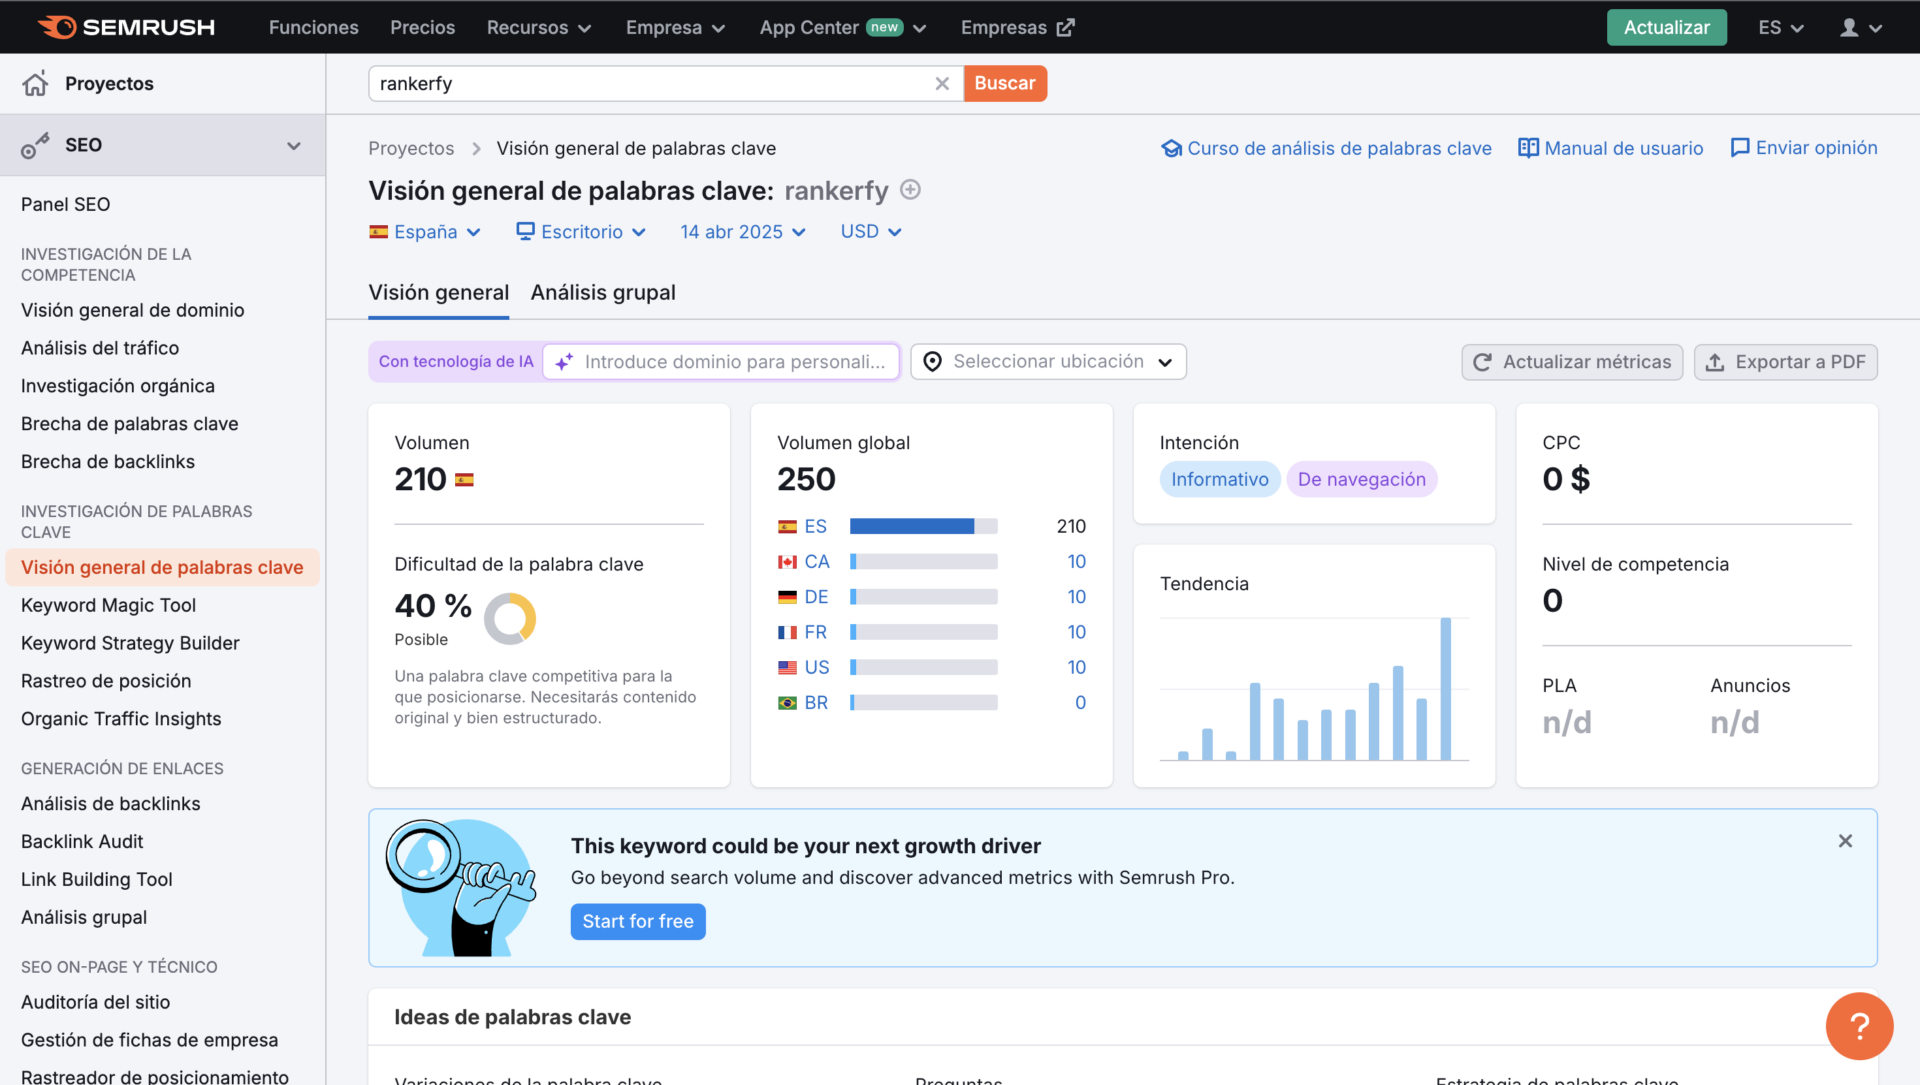
Task: Dismiss the growth driver banner
Action: pyautogui.click(x=1845, y=841)
